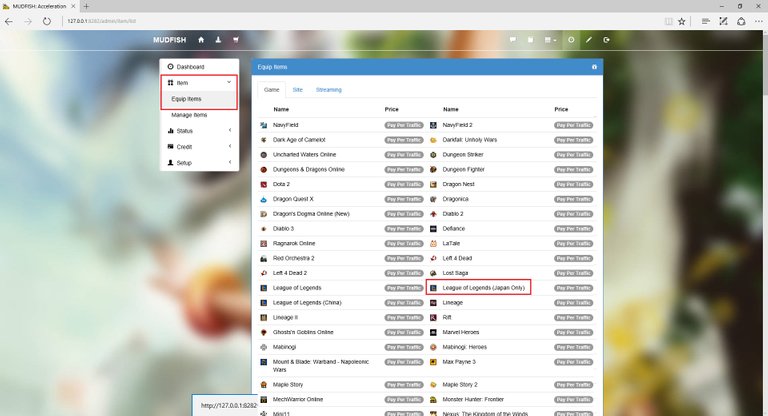Viewport: 768px width, 416px height.
Task: Click the flag icon in top navbar
Action: tap(512, 40)
